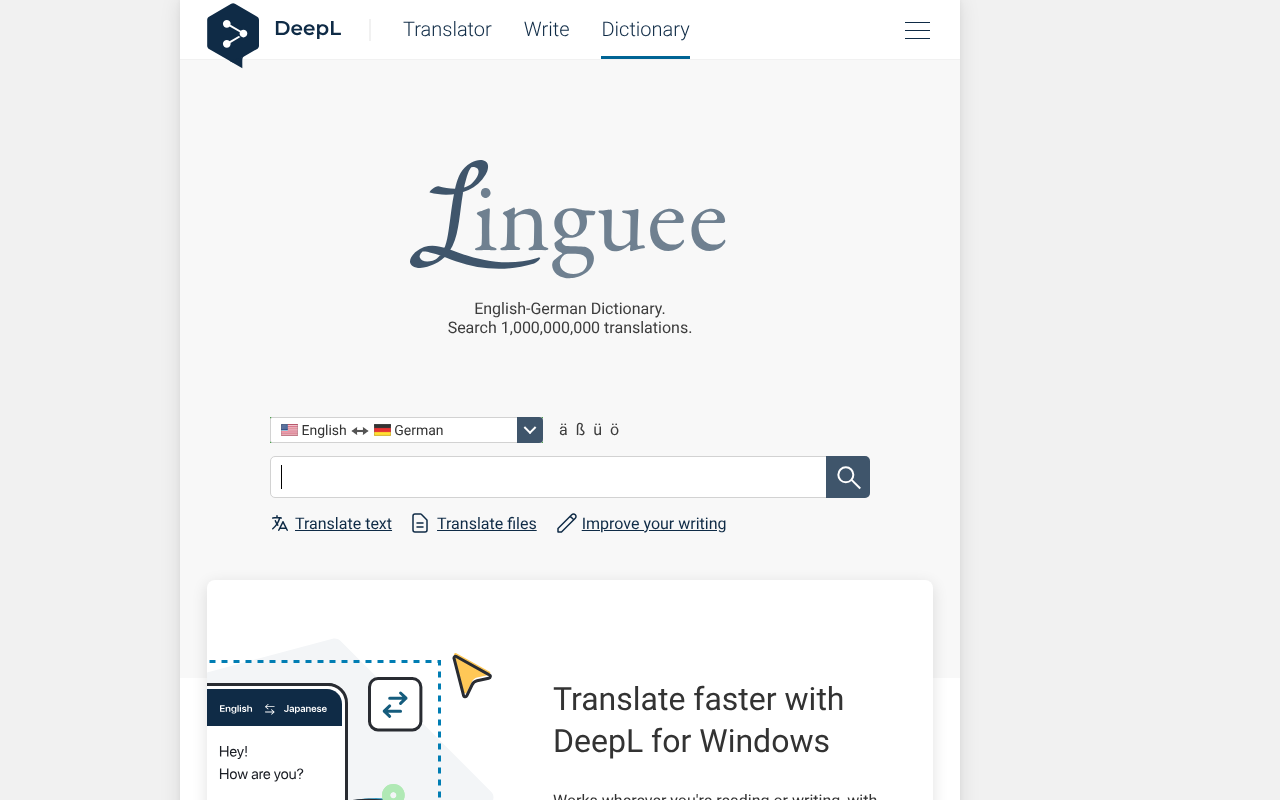Image resolution: width=1280 pixels, height=800 pixels.
Task: Click the DeepL hexagon logo icon
Action: [x=233, y=35]
